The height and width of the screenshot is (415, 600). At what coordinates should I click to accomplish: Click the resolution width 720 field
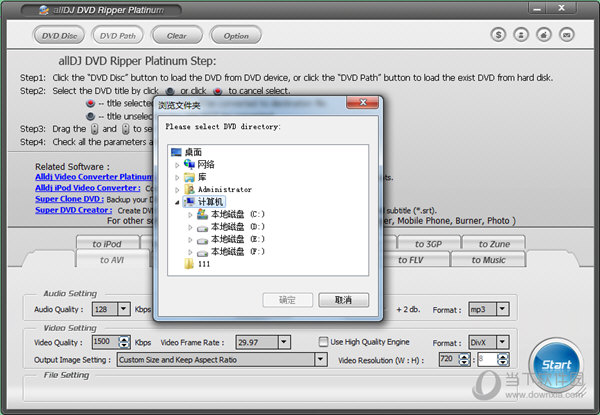point(449,360)
